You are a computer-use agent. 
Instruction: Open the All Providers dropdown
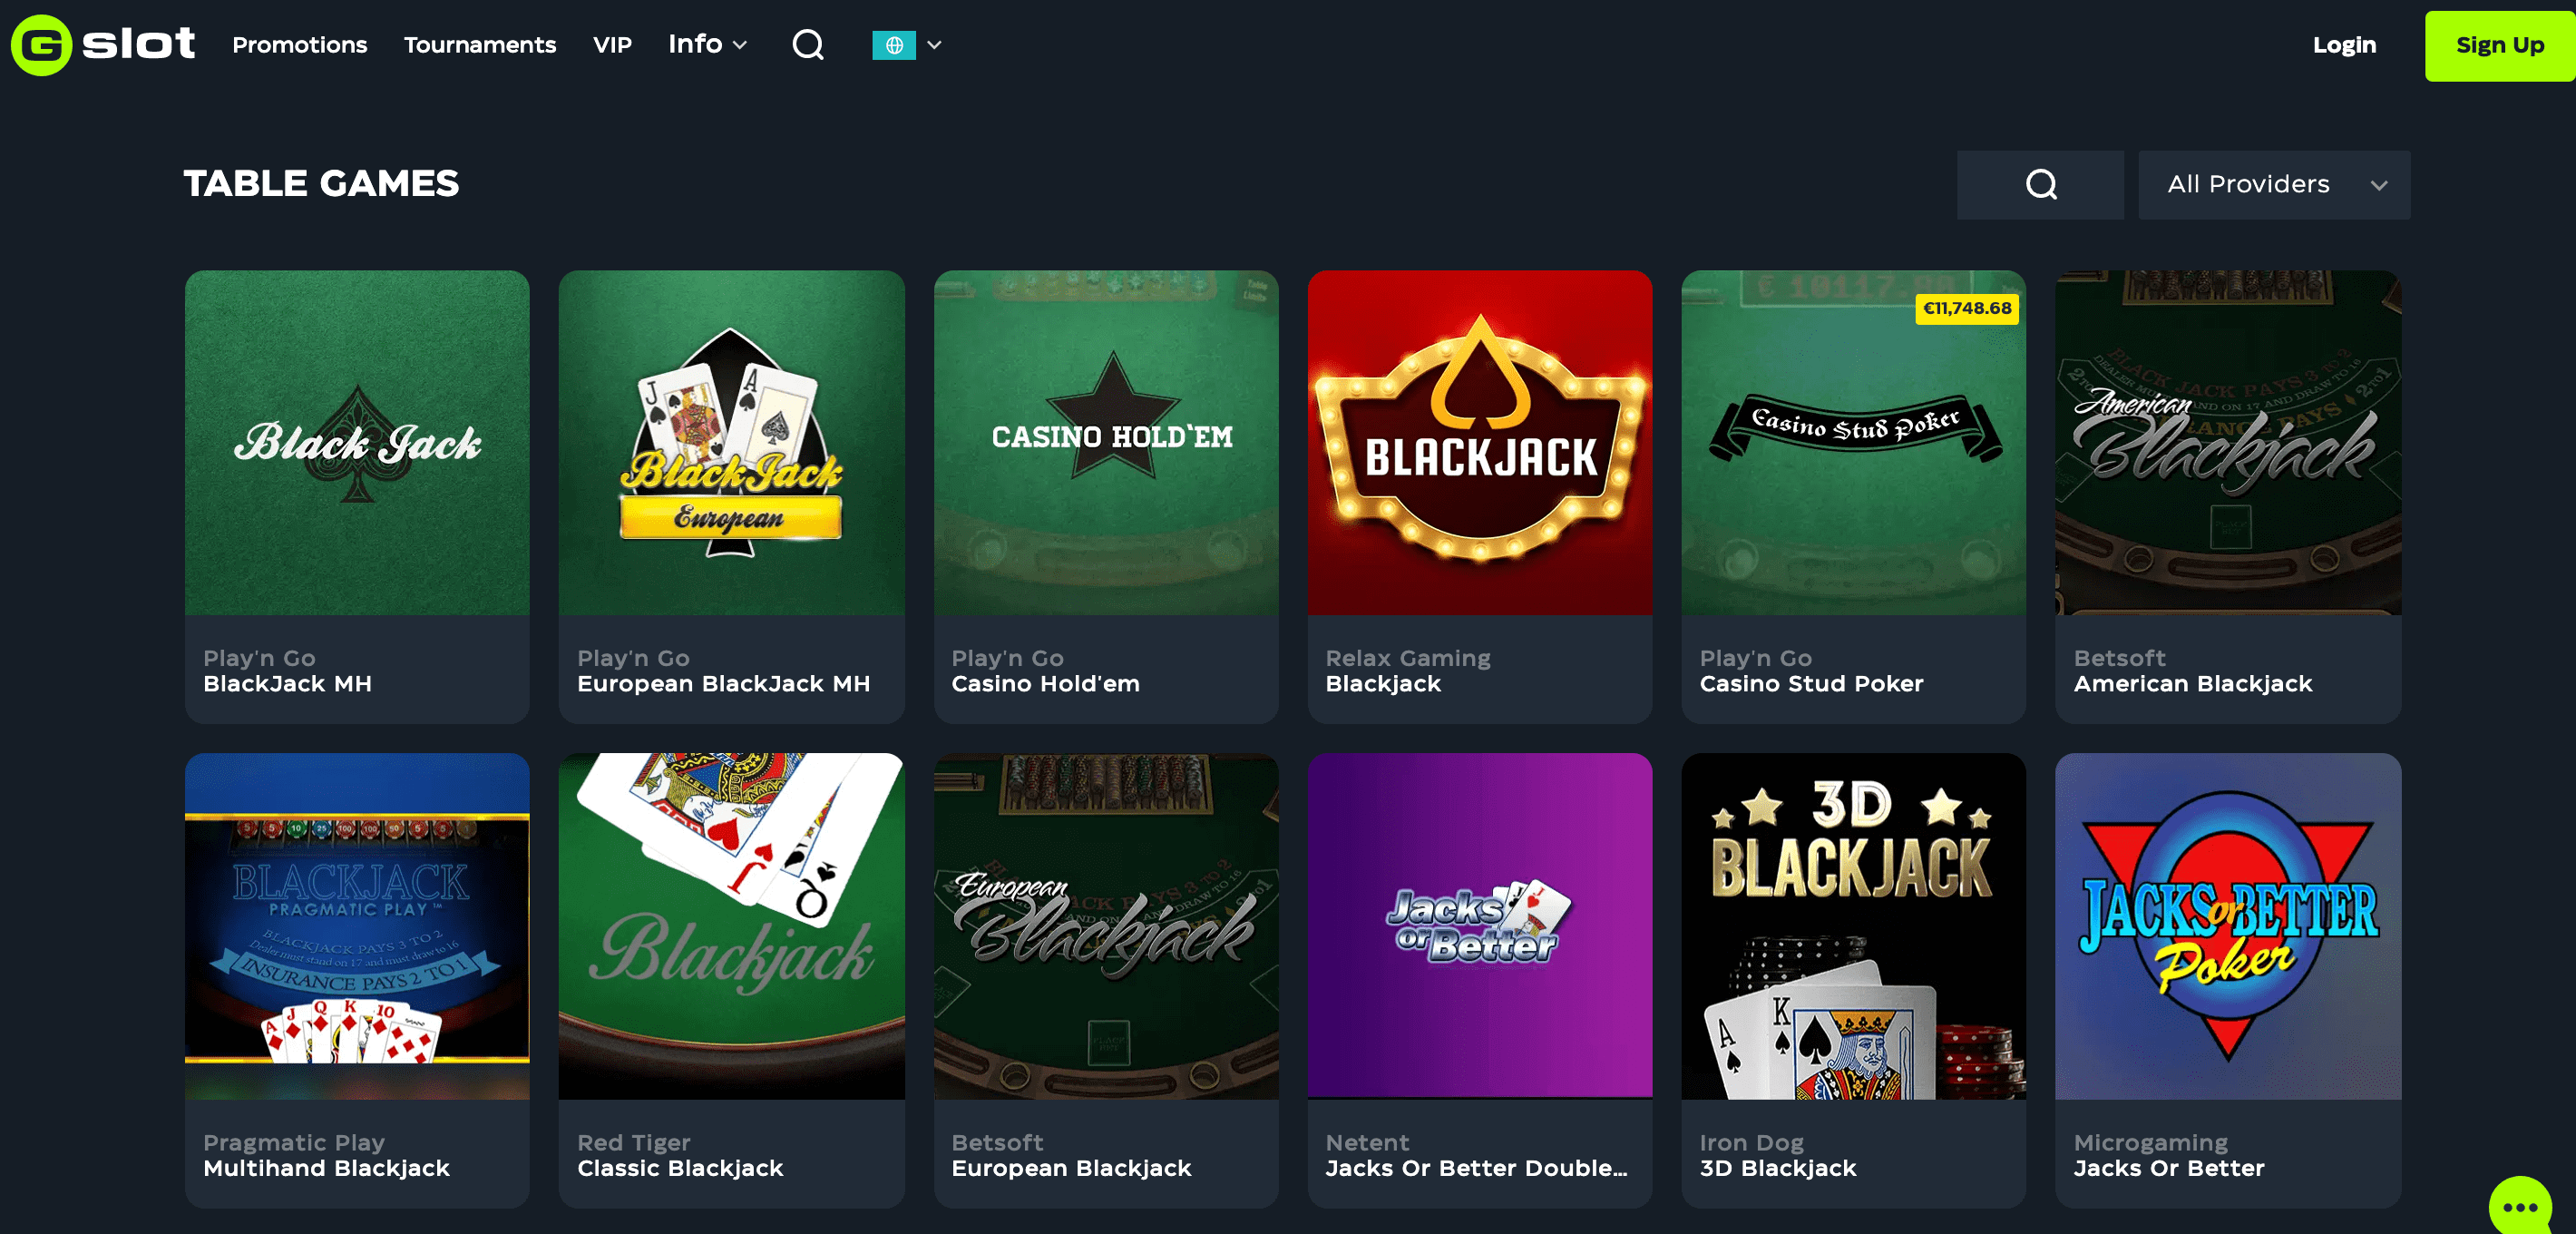(x=2274, y=185)
